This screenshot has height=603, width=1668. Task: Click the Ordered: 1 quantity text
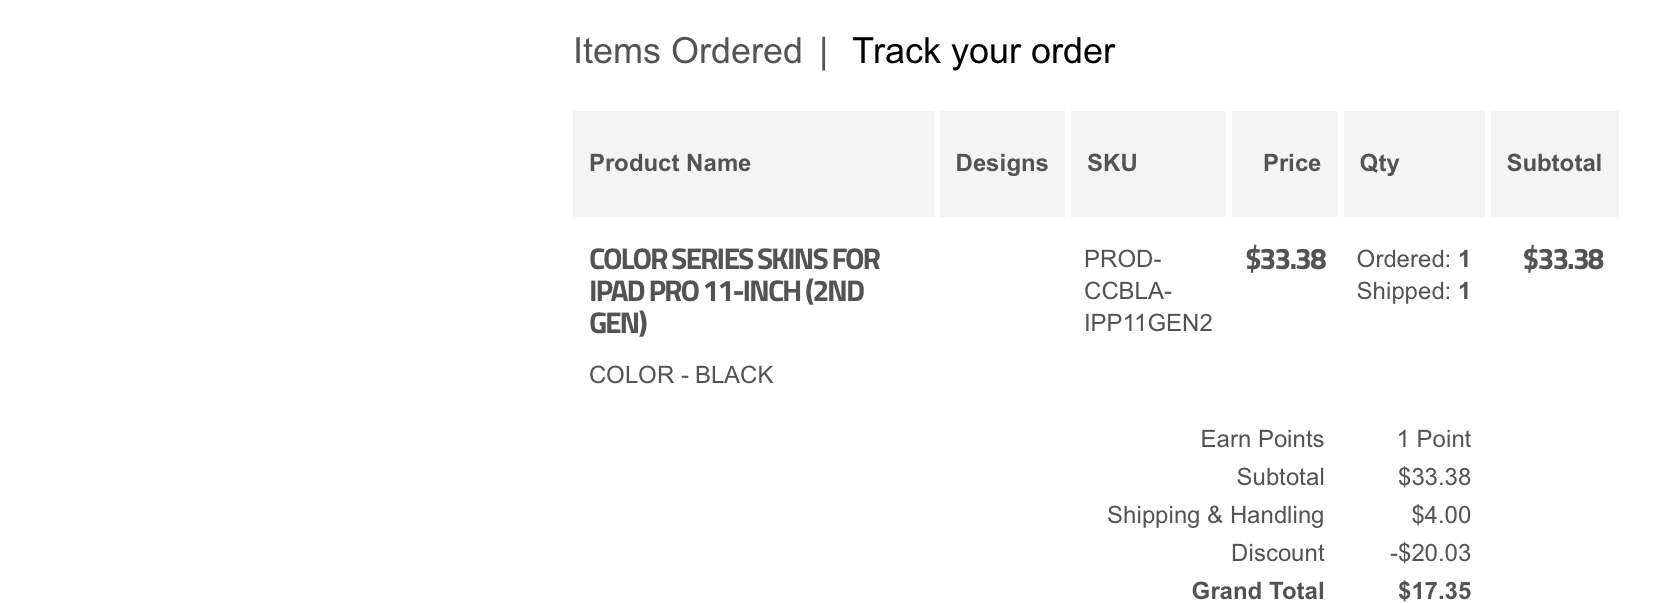1413,260
